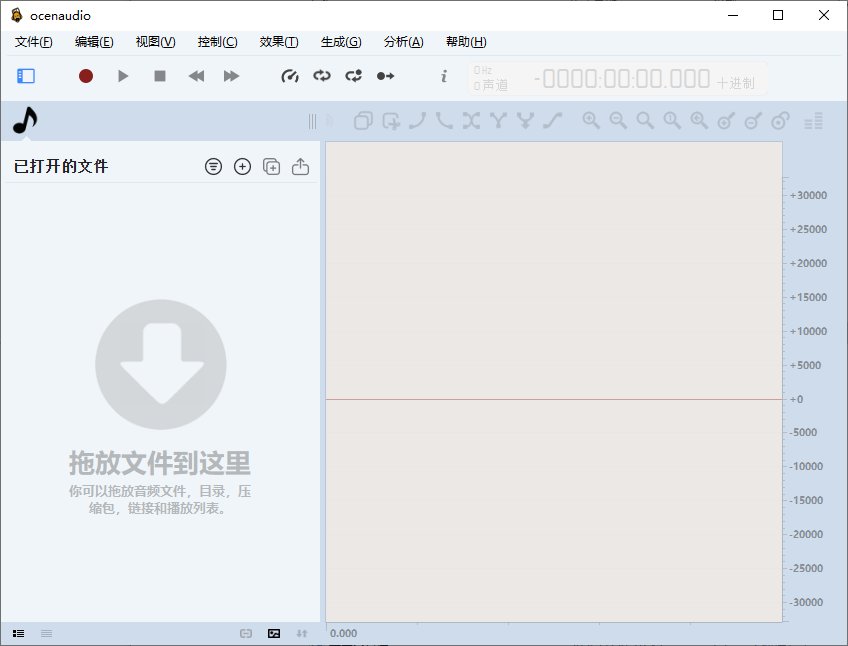Screen dimensions: 848x646
Task: Click the +30000 amplitude scale label
Action: pos(808,195)
